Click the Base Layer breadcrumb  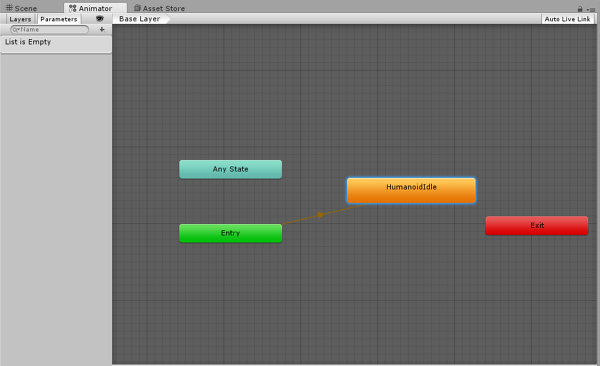pyautogui.click(x=140, y=19)
